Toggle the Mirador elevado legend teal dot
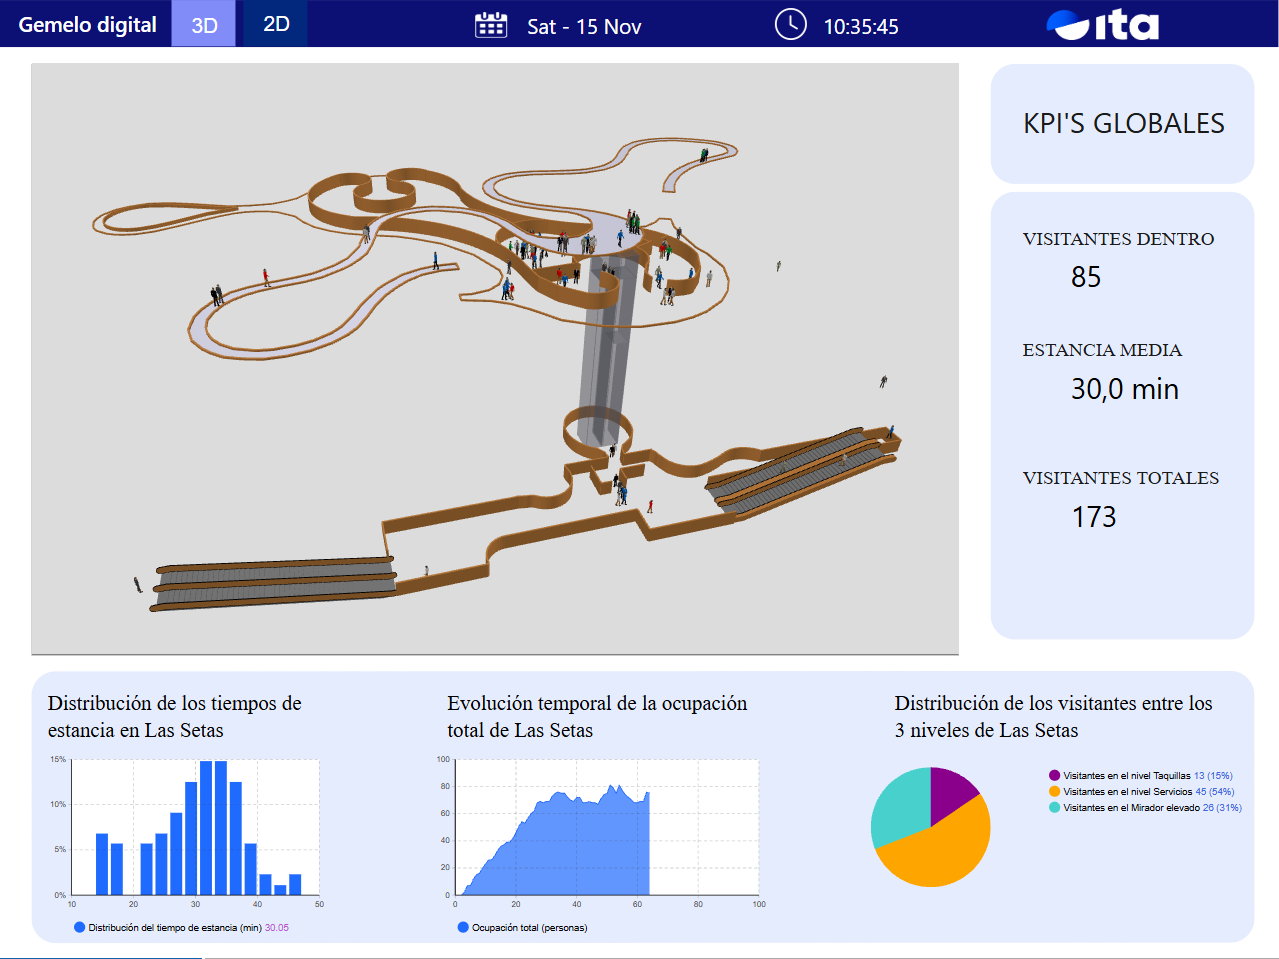 pos(1054,808)
